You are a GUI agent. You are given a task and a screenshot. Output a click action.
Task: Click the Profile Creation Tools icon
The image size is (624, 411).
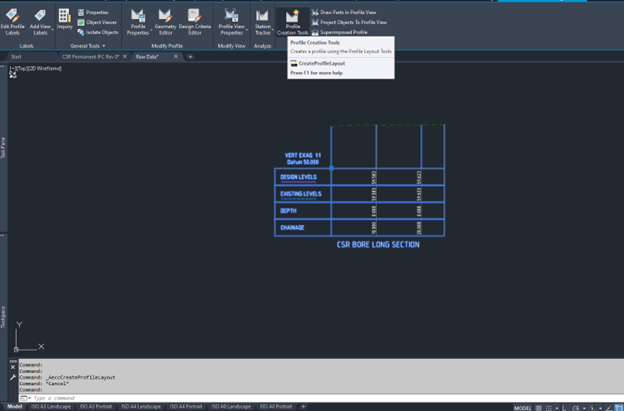pyautogui.click(x=292, y=17)
